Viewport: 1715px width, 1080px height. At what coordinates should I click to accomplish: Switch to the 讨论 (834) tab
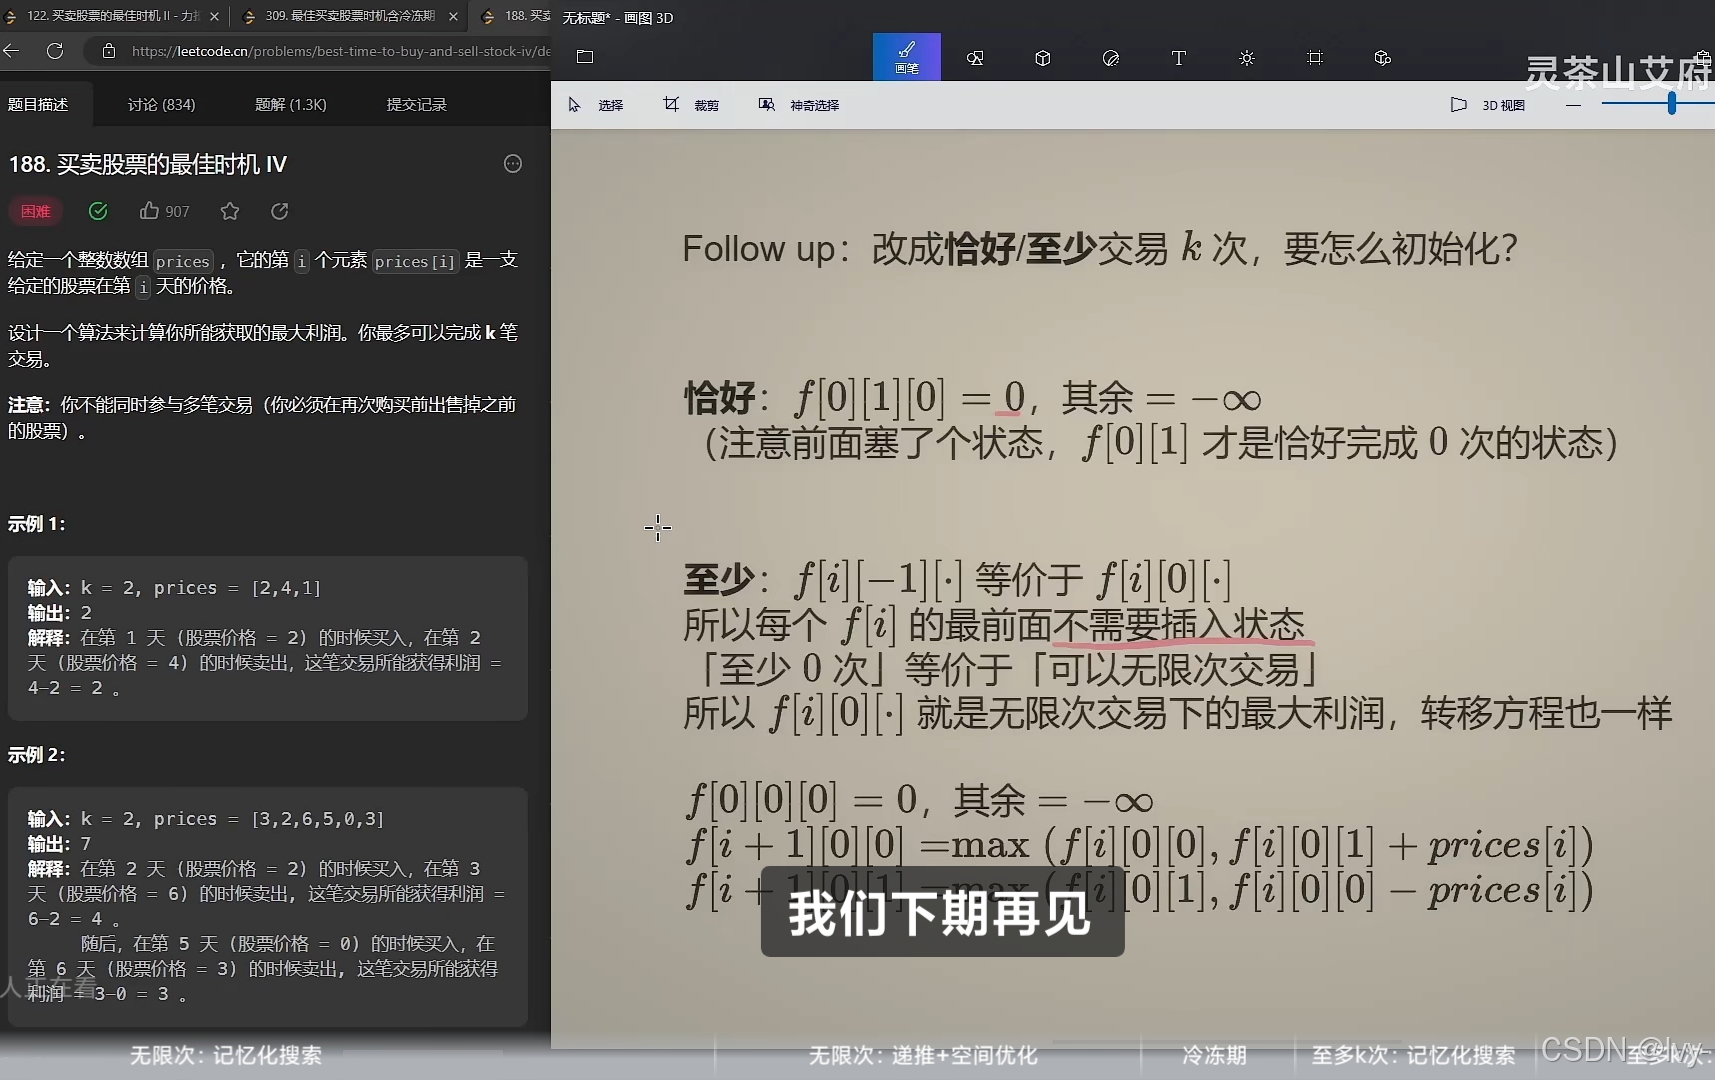pos(160,103)
